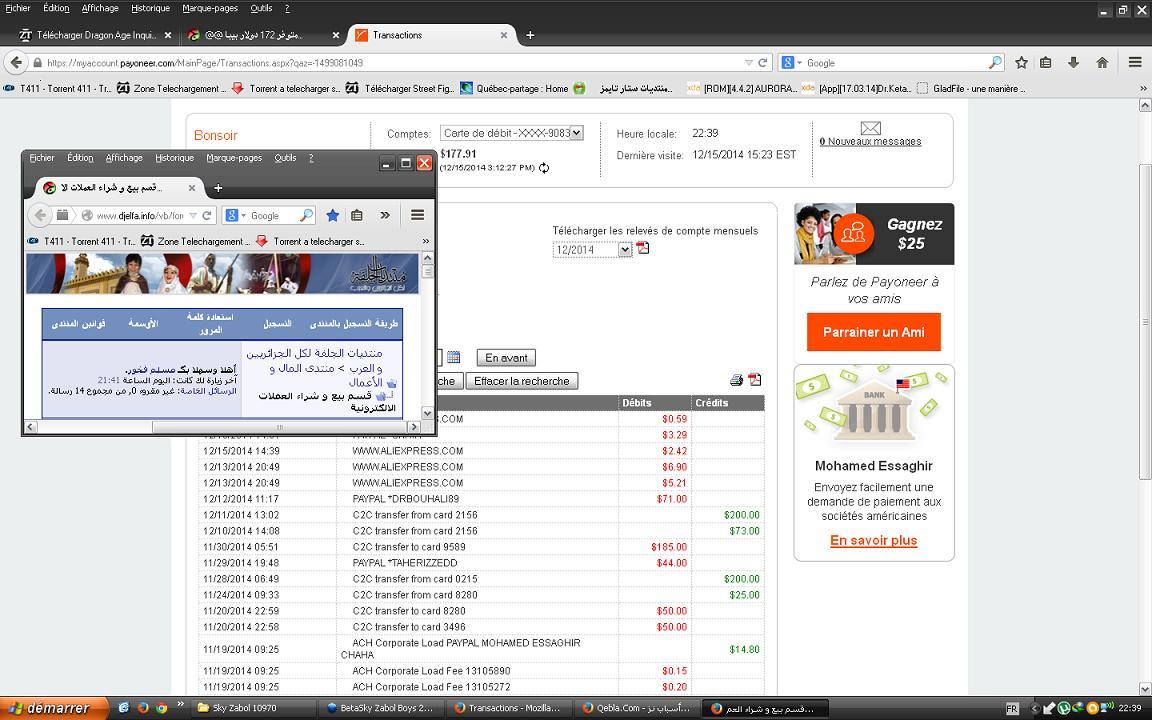Open Nouveaux messages link
The width and height of the screenshot is (1152, 720).
click(871, 142)
